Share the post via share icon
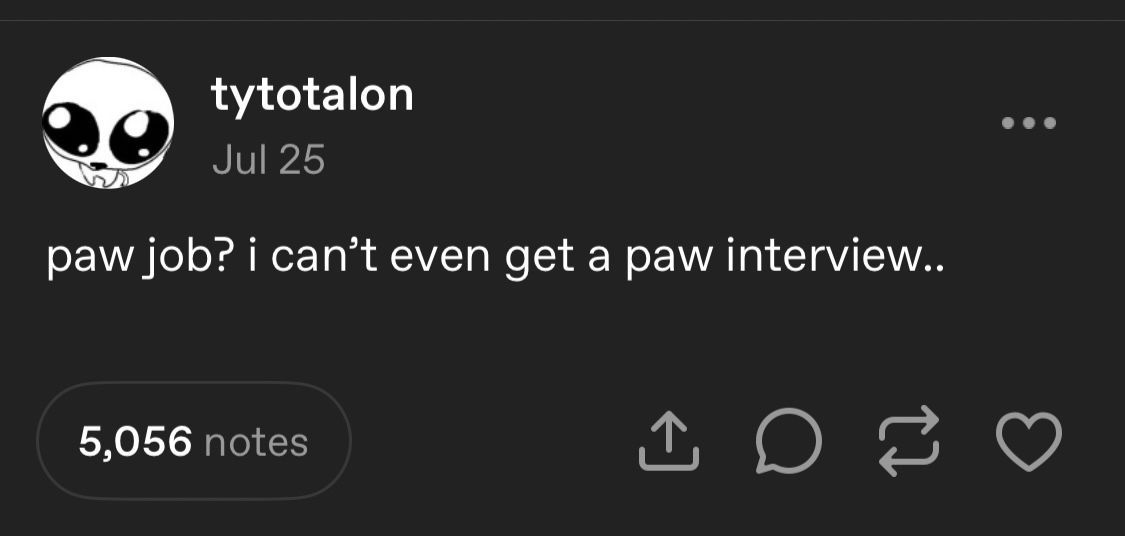1125x536 pixels. coord(667,440)
